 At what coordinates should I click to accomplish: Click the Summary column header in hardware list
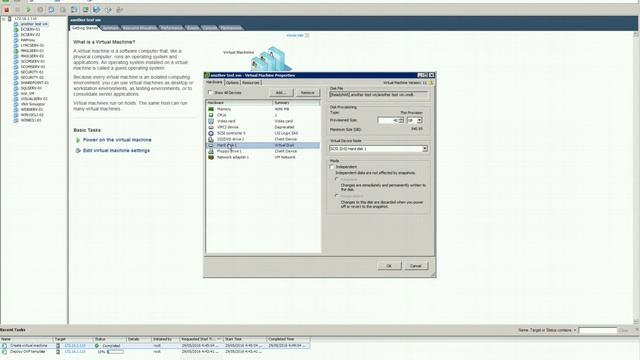(x=296, y=103)
